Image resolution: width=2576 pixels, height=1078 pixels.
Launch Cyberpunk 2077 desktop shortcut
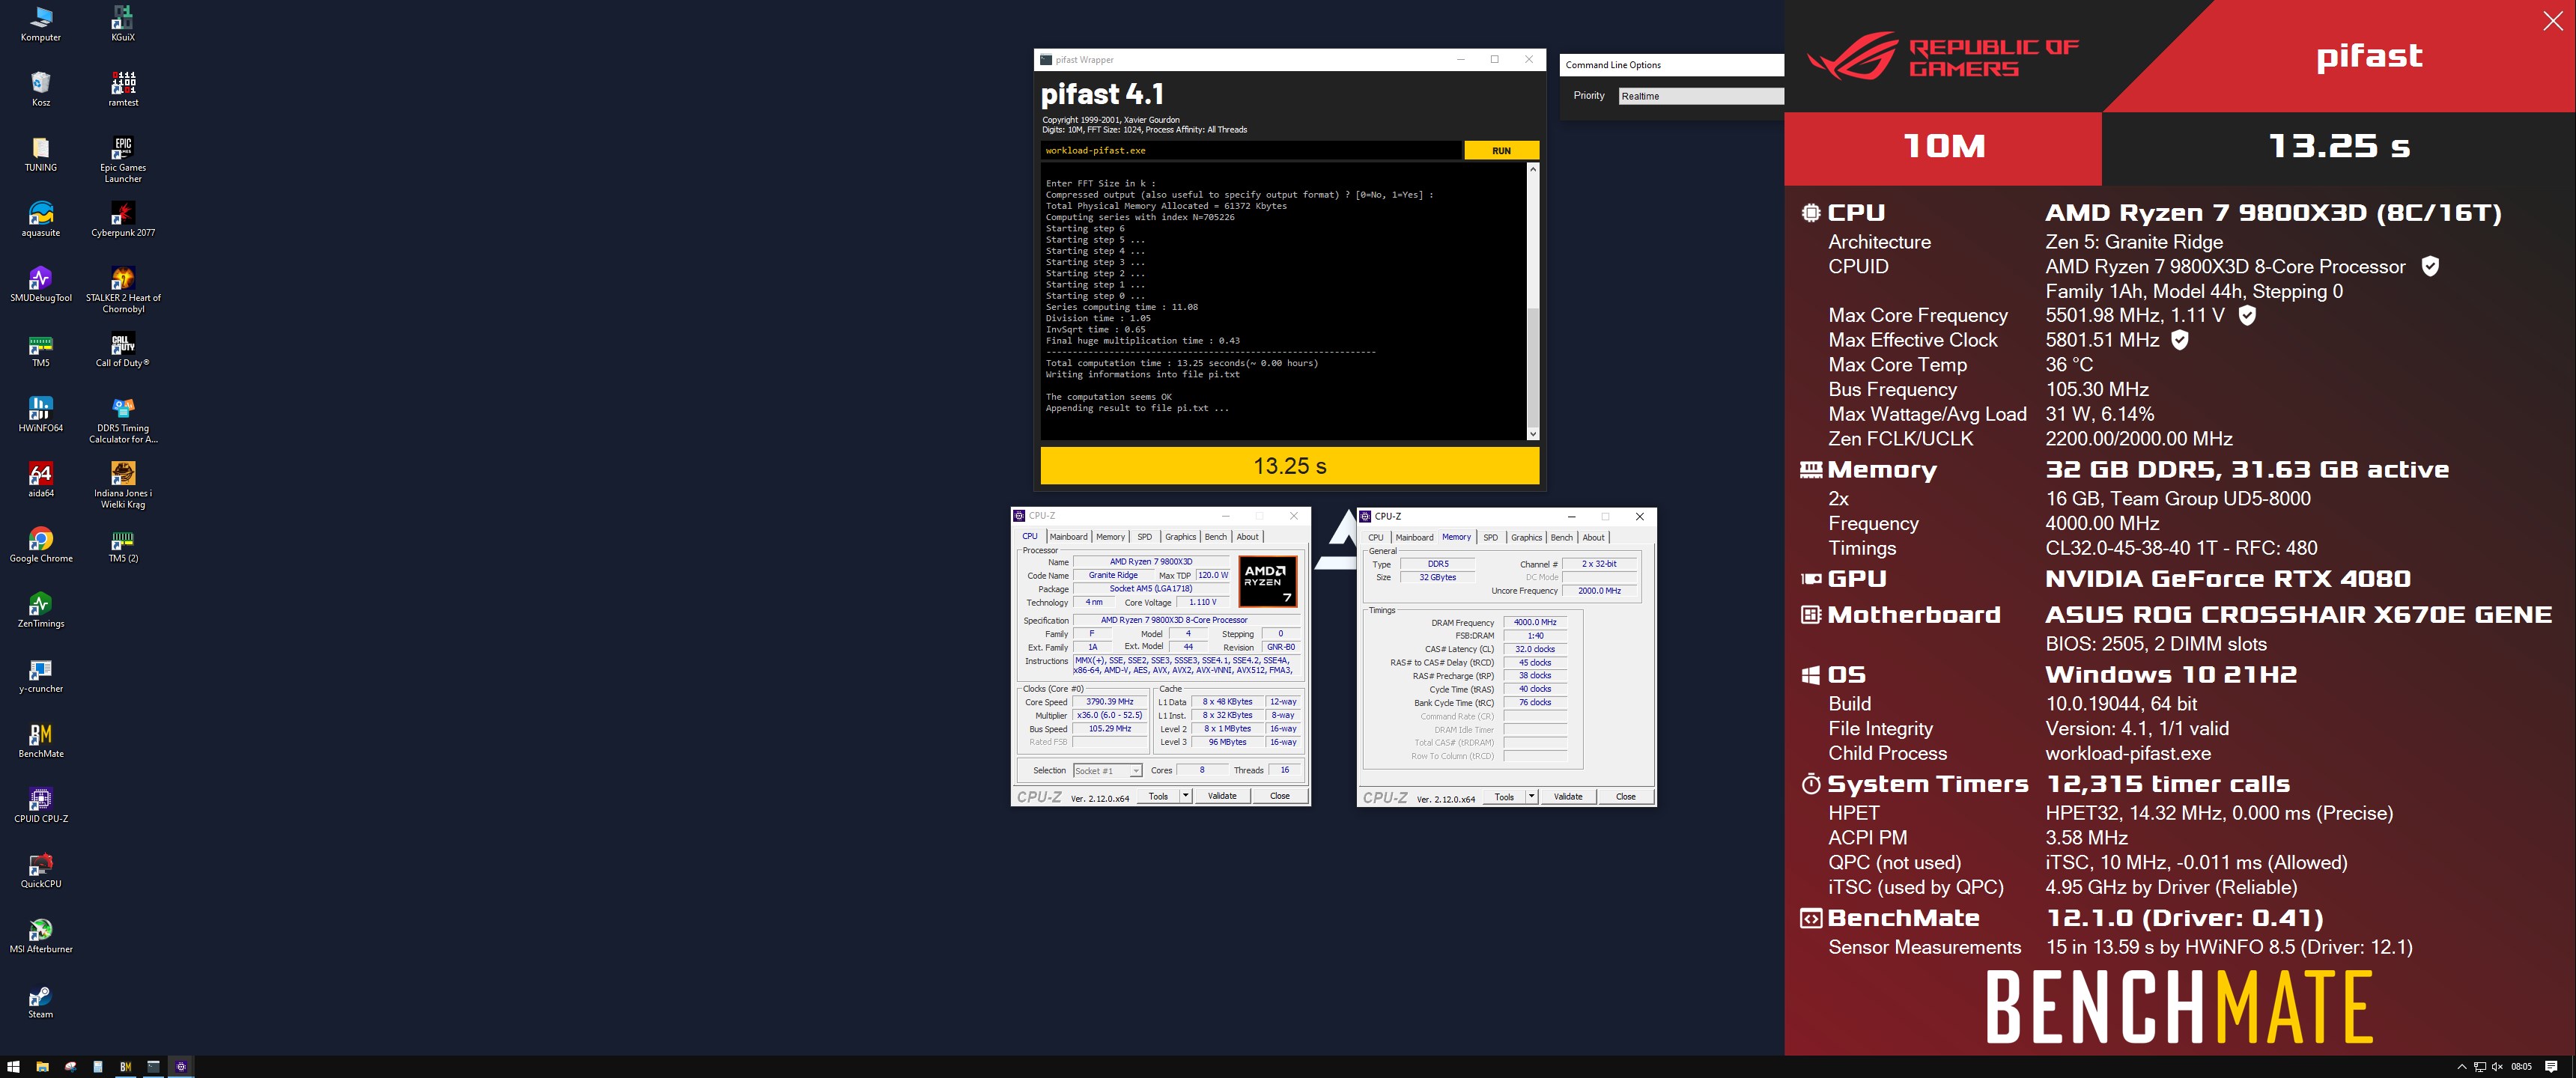[122, 219]
